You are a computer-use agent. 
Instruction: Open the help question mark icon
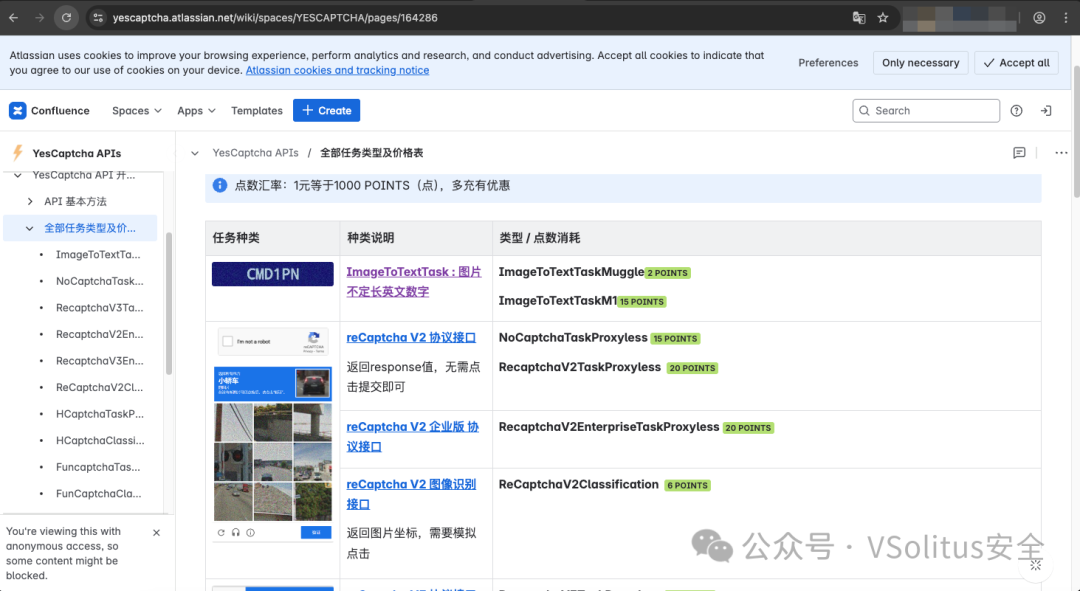click(1017, 110)
